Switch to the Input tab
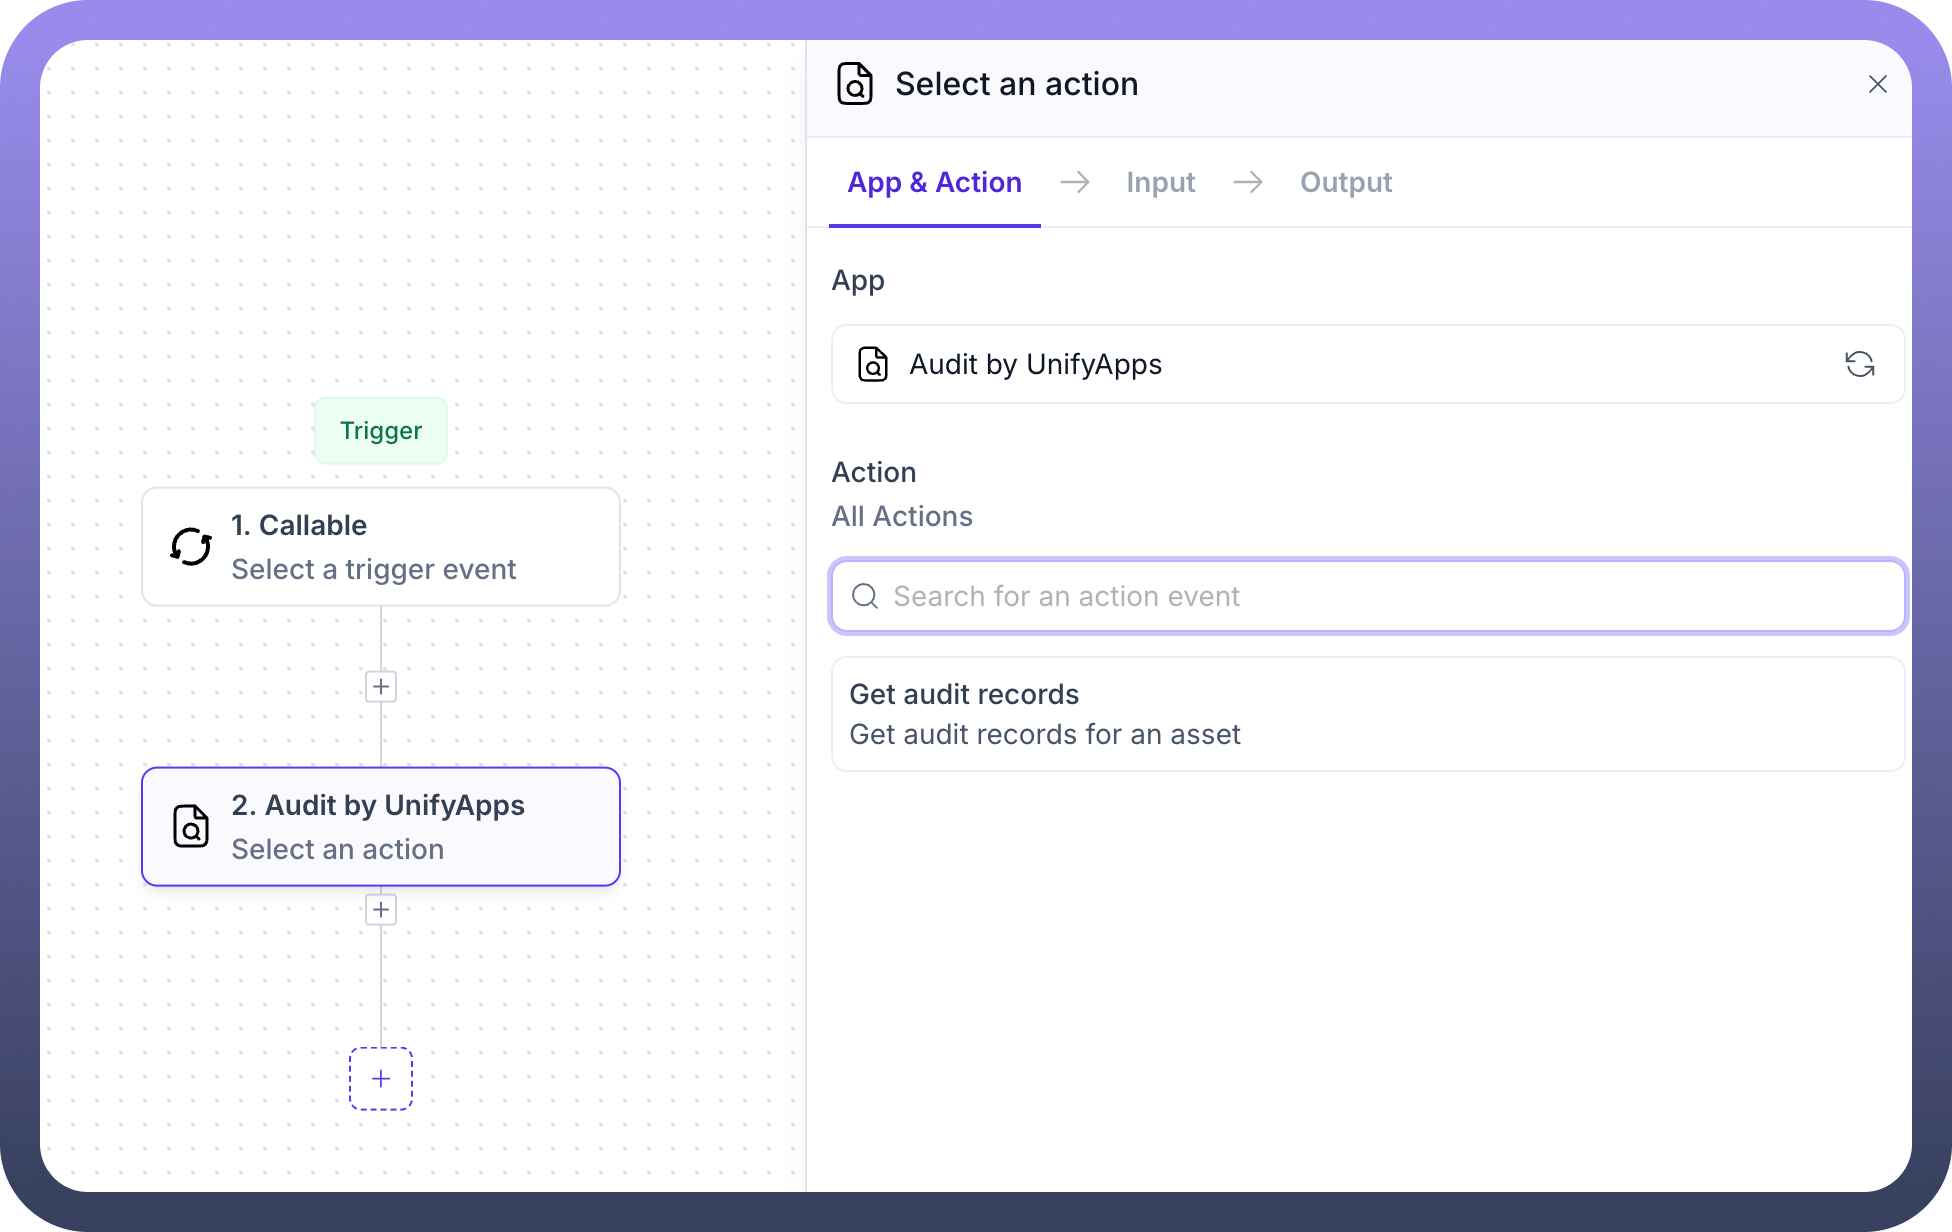Viewport: 1952px width, 1232px height. pyautogui.click(x=1160, y=182)
